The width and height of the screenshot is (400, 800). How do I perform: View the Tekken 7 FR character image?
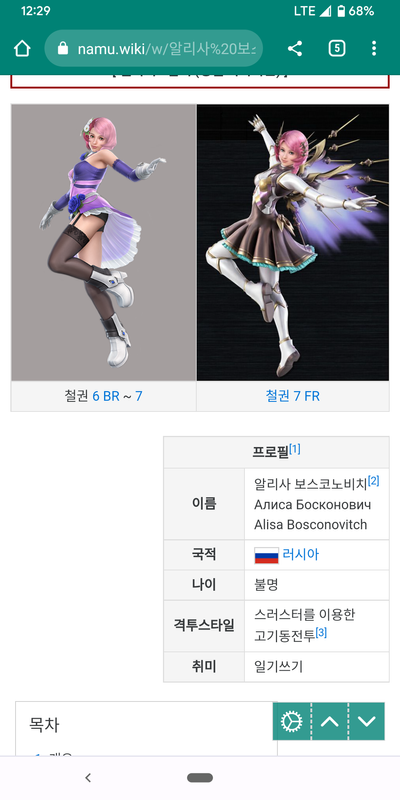(293, 242)
